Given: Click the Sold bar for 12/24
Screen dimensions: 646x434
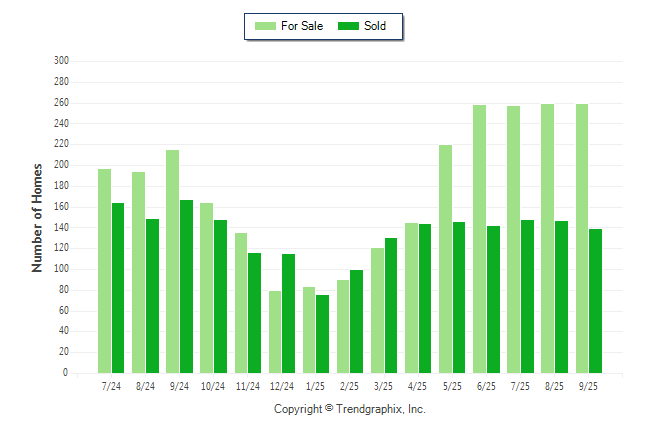Looking at the screenshot, I should tap(288, 313).
